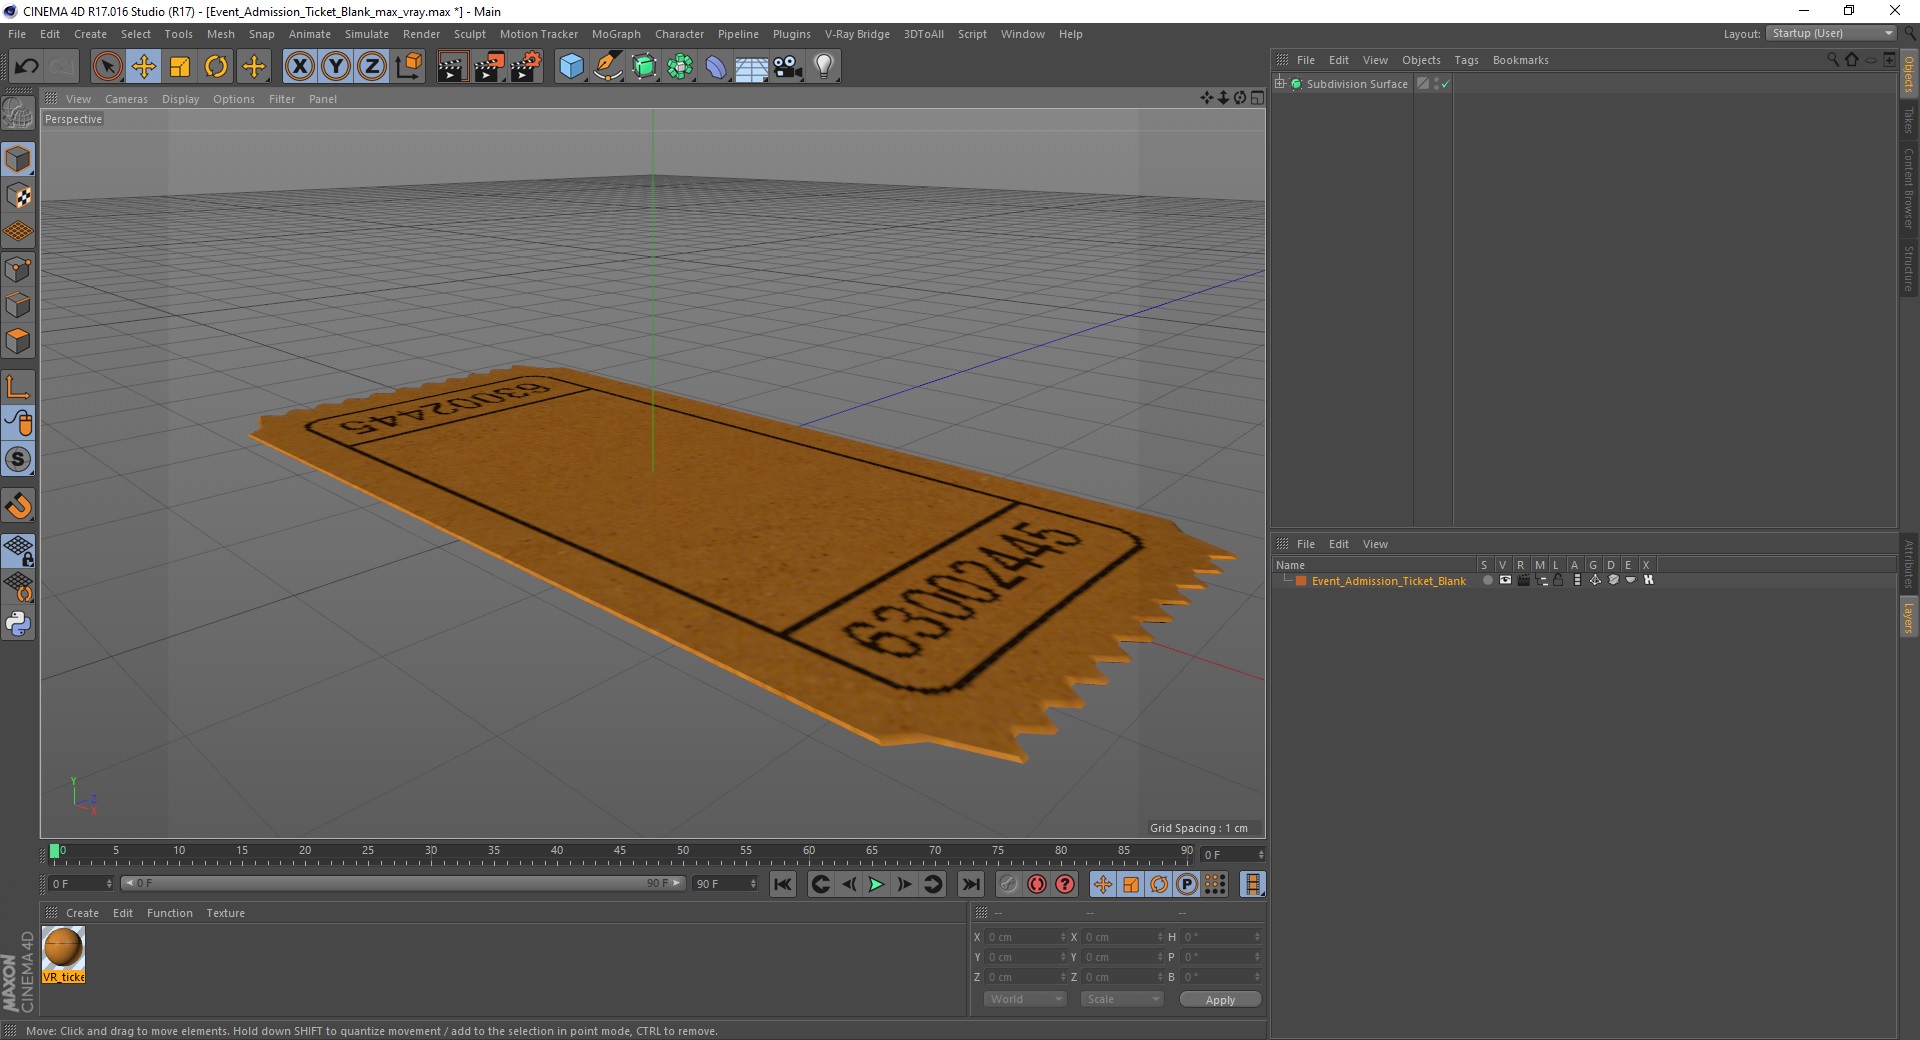Image resolution: width=1920 pixels, height=1040 pixels.
Task: Open the Python script icon in sidebar
Action: [18, 624]
